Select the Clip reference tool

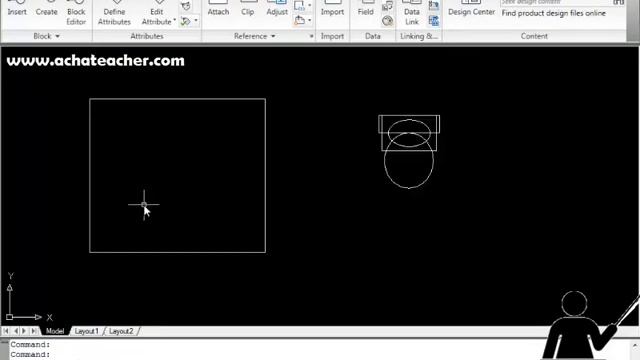(x=247, y=9)
